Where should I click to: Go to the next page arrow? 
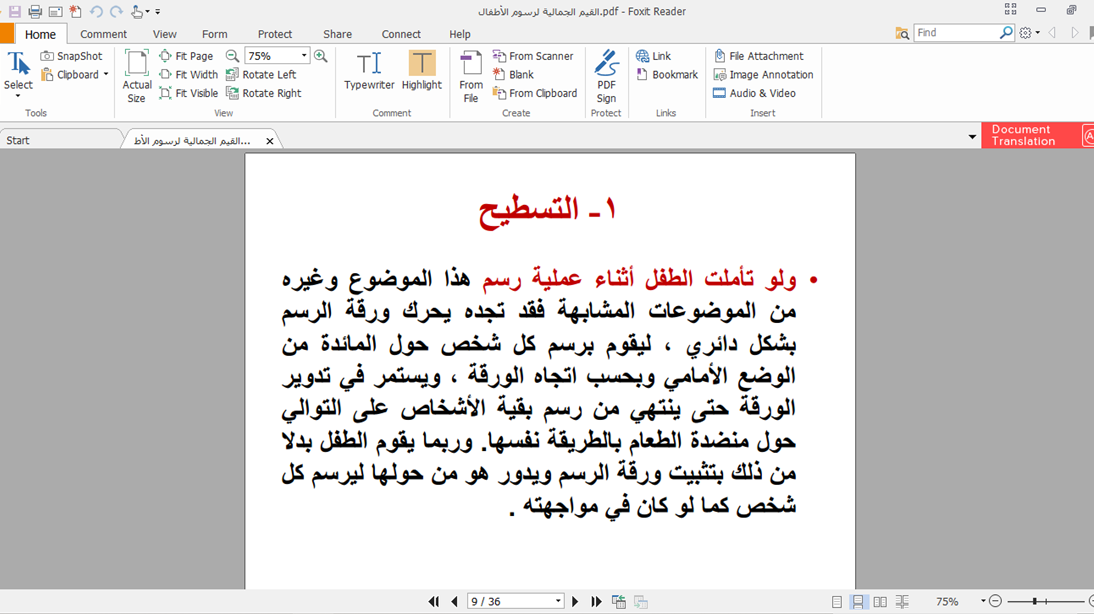click(575, 602)
